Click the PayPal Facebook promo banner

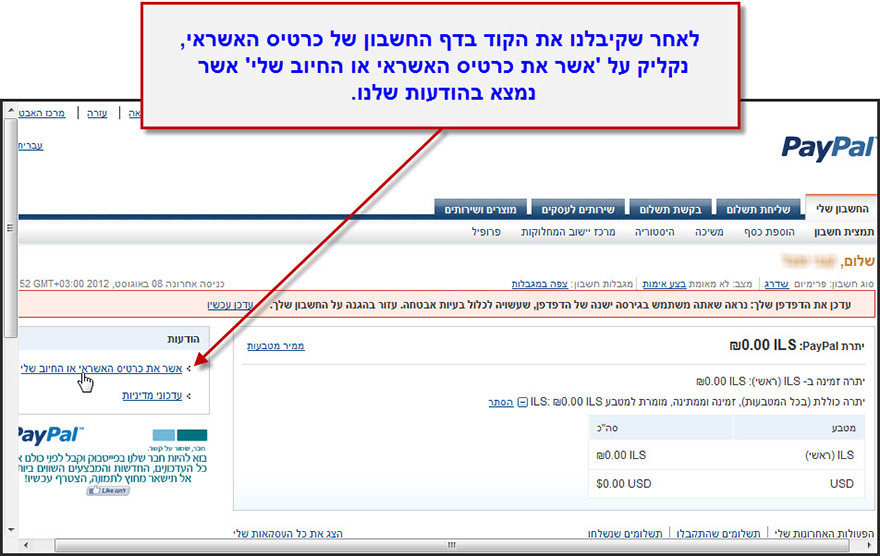tap(112, 462)
